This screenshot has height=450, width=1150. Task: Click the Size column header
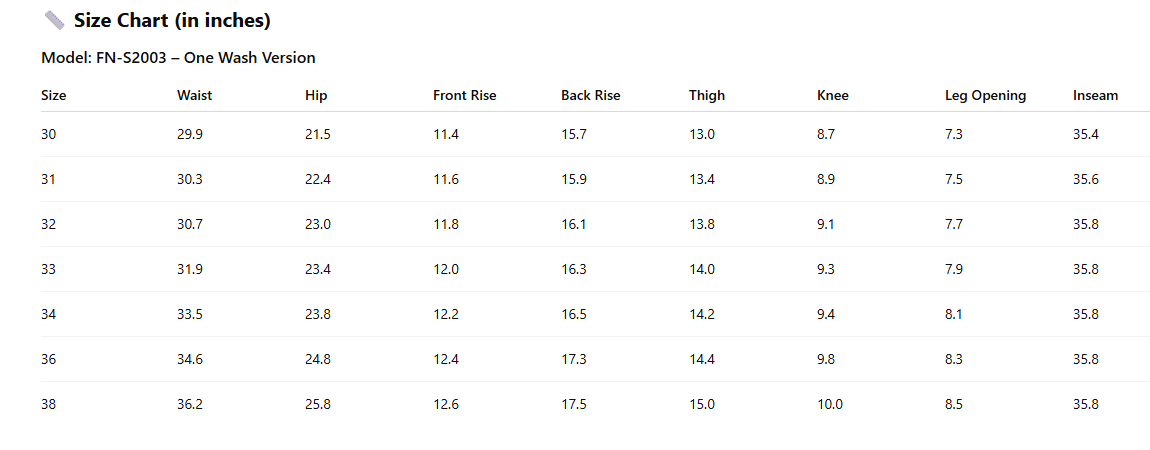pyautogui.click(x=54, y=96)
